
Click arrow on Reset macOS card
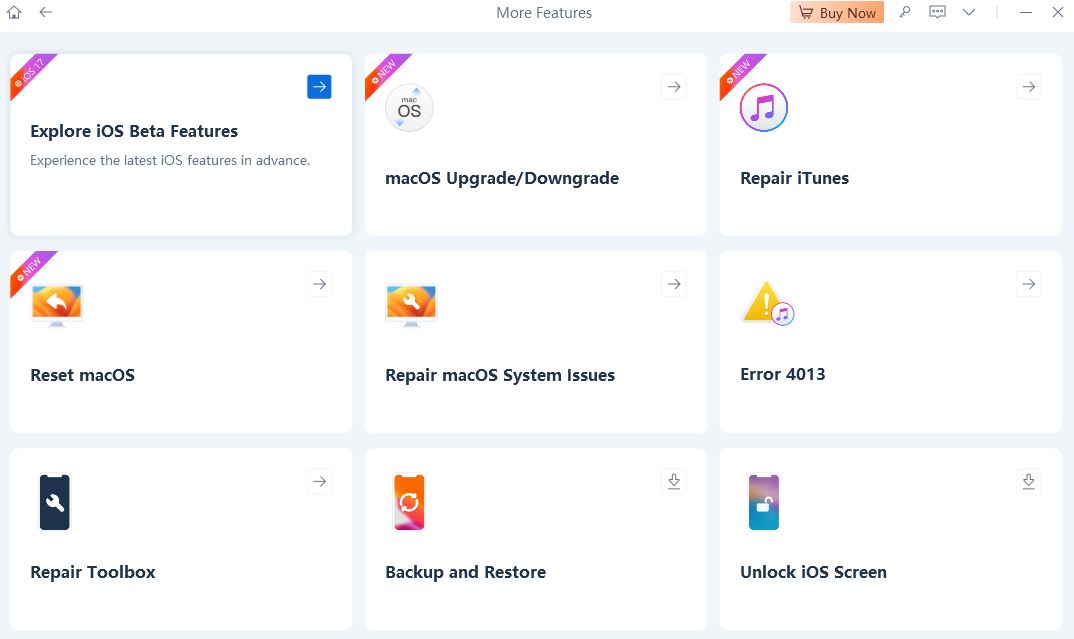pos(319,284)
